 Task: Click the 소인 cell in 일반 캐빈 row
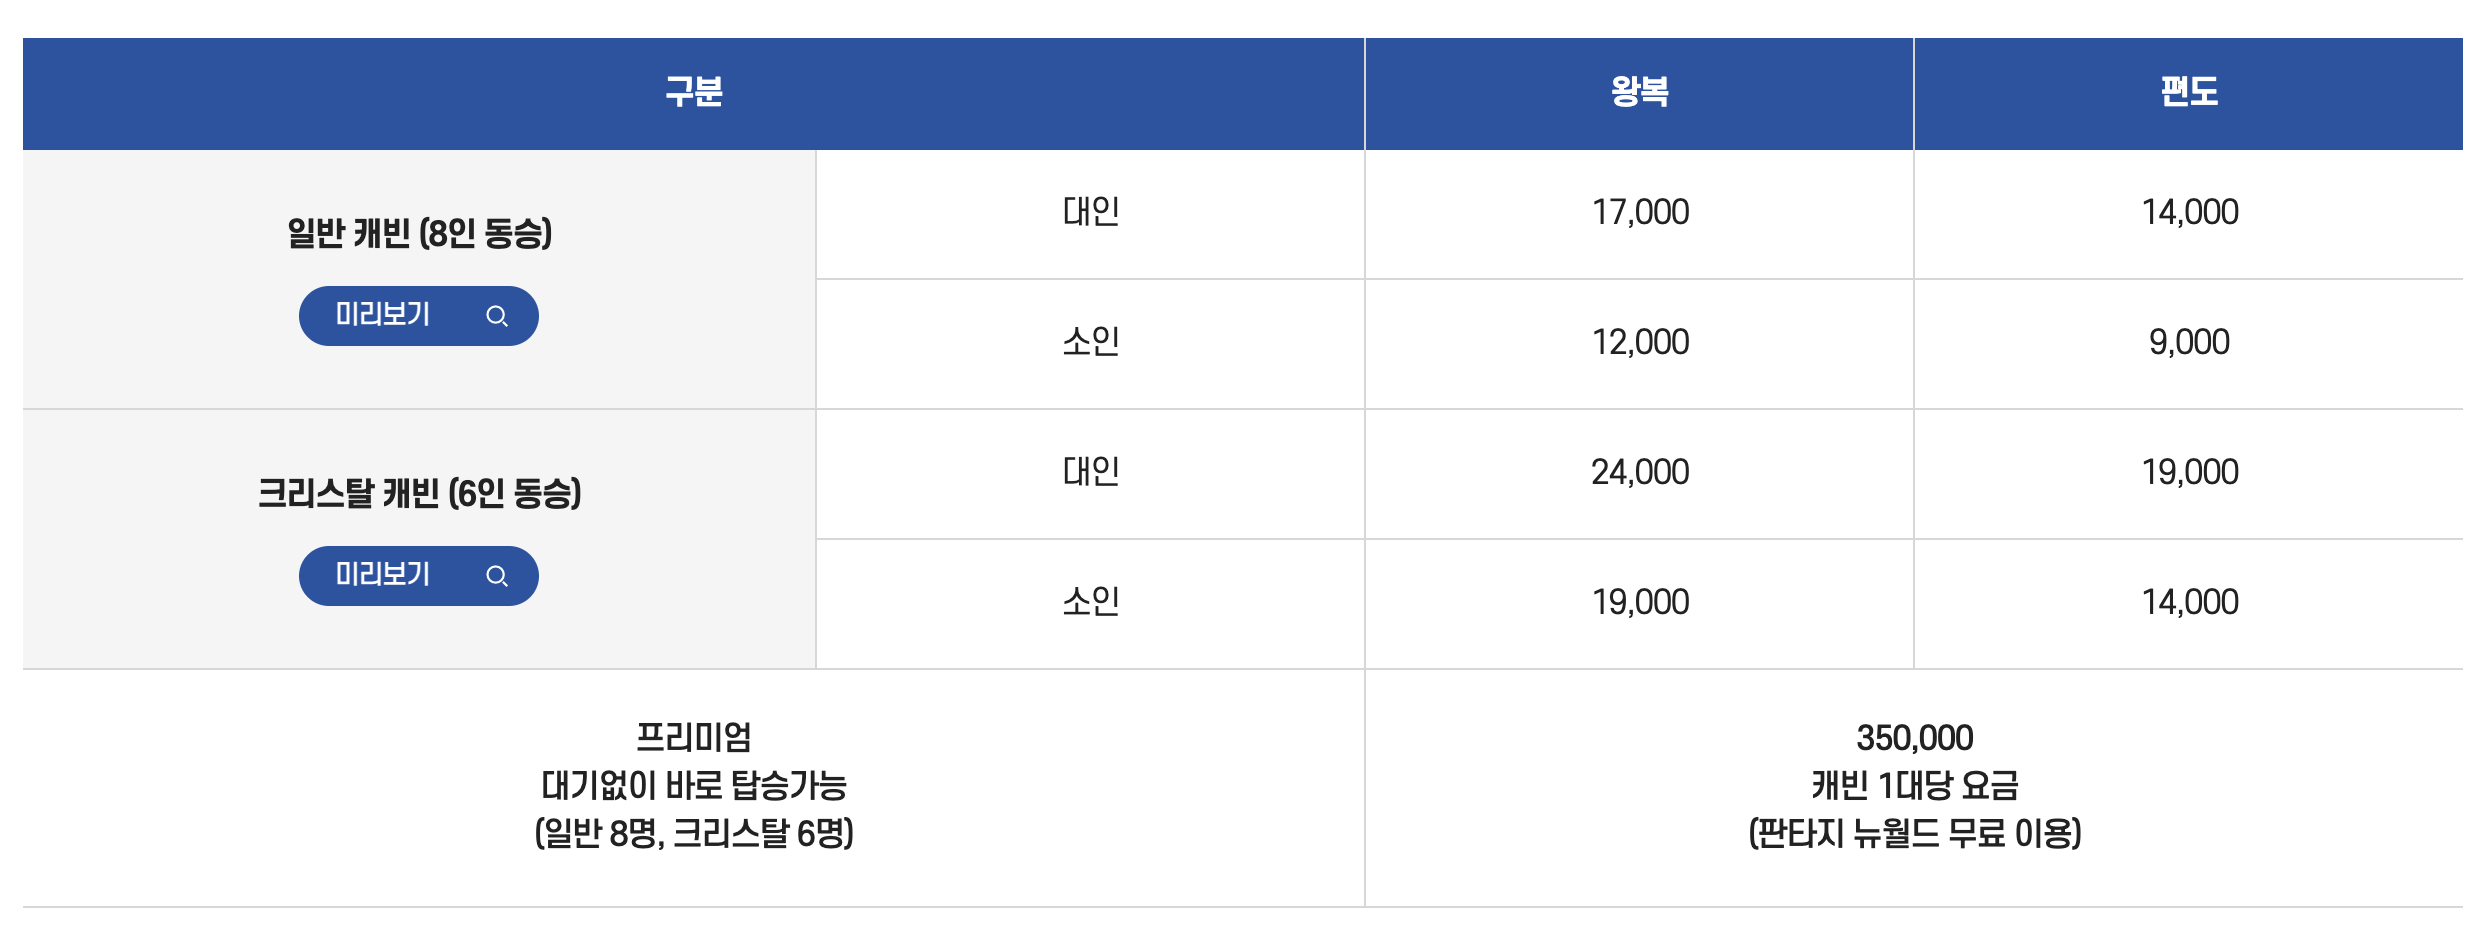pos(1090,342)
